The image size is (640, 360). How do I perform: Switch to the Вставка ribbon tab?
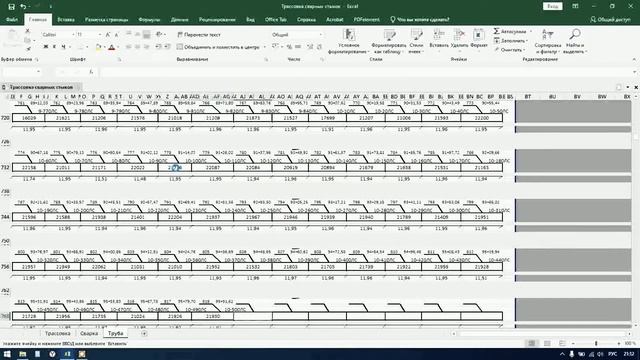tap(66, 20)
